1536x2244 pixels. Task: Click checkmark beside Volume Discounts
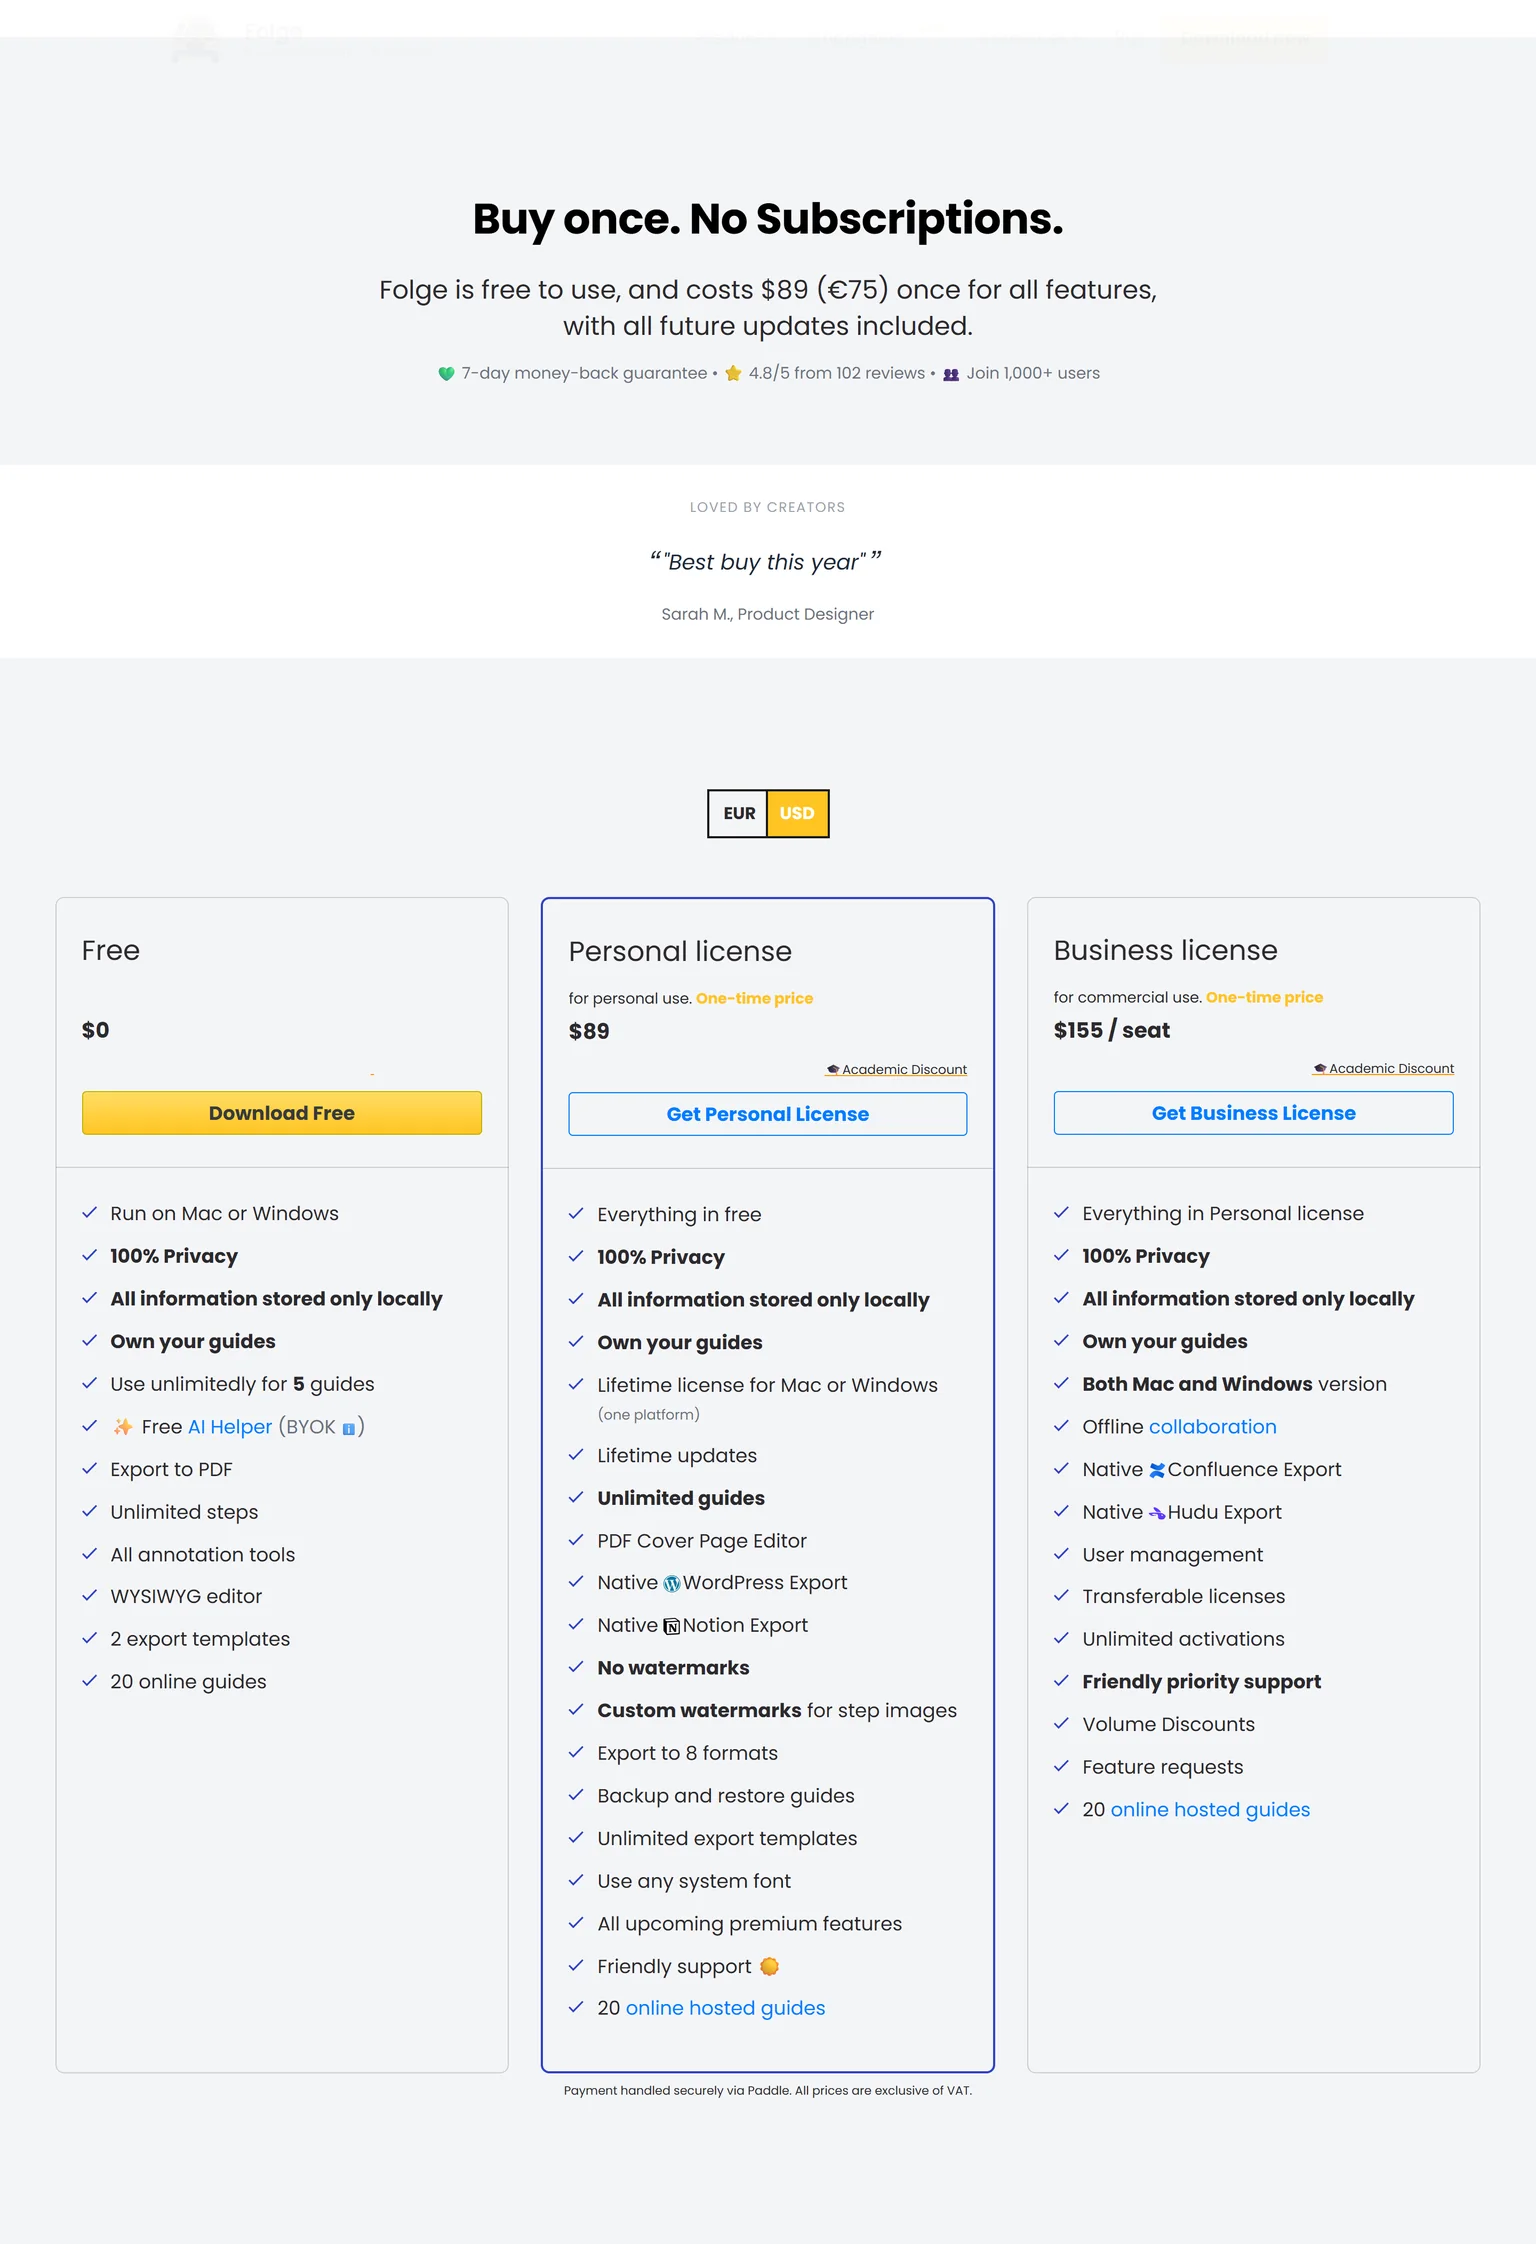point(1061,1724)
